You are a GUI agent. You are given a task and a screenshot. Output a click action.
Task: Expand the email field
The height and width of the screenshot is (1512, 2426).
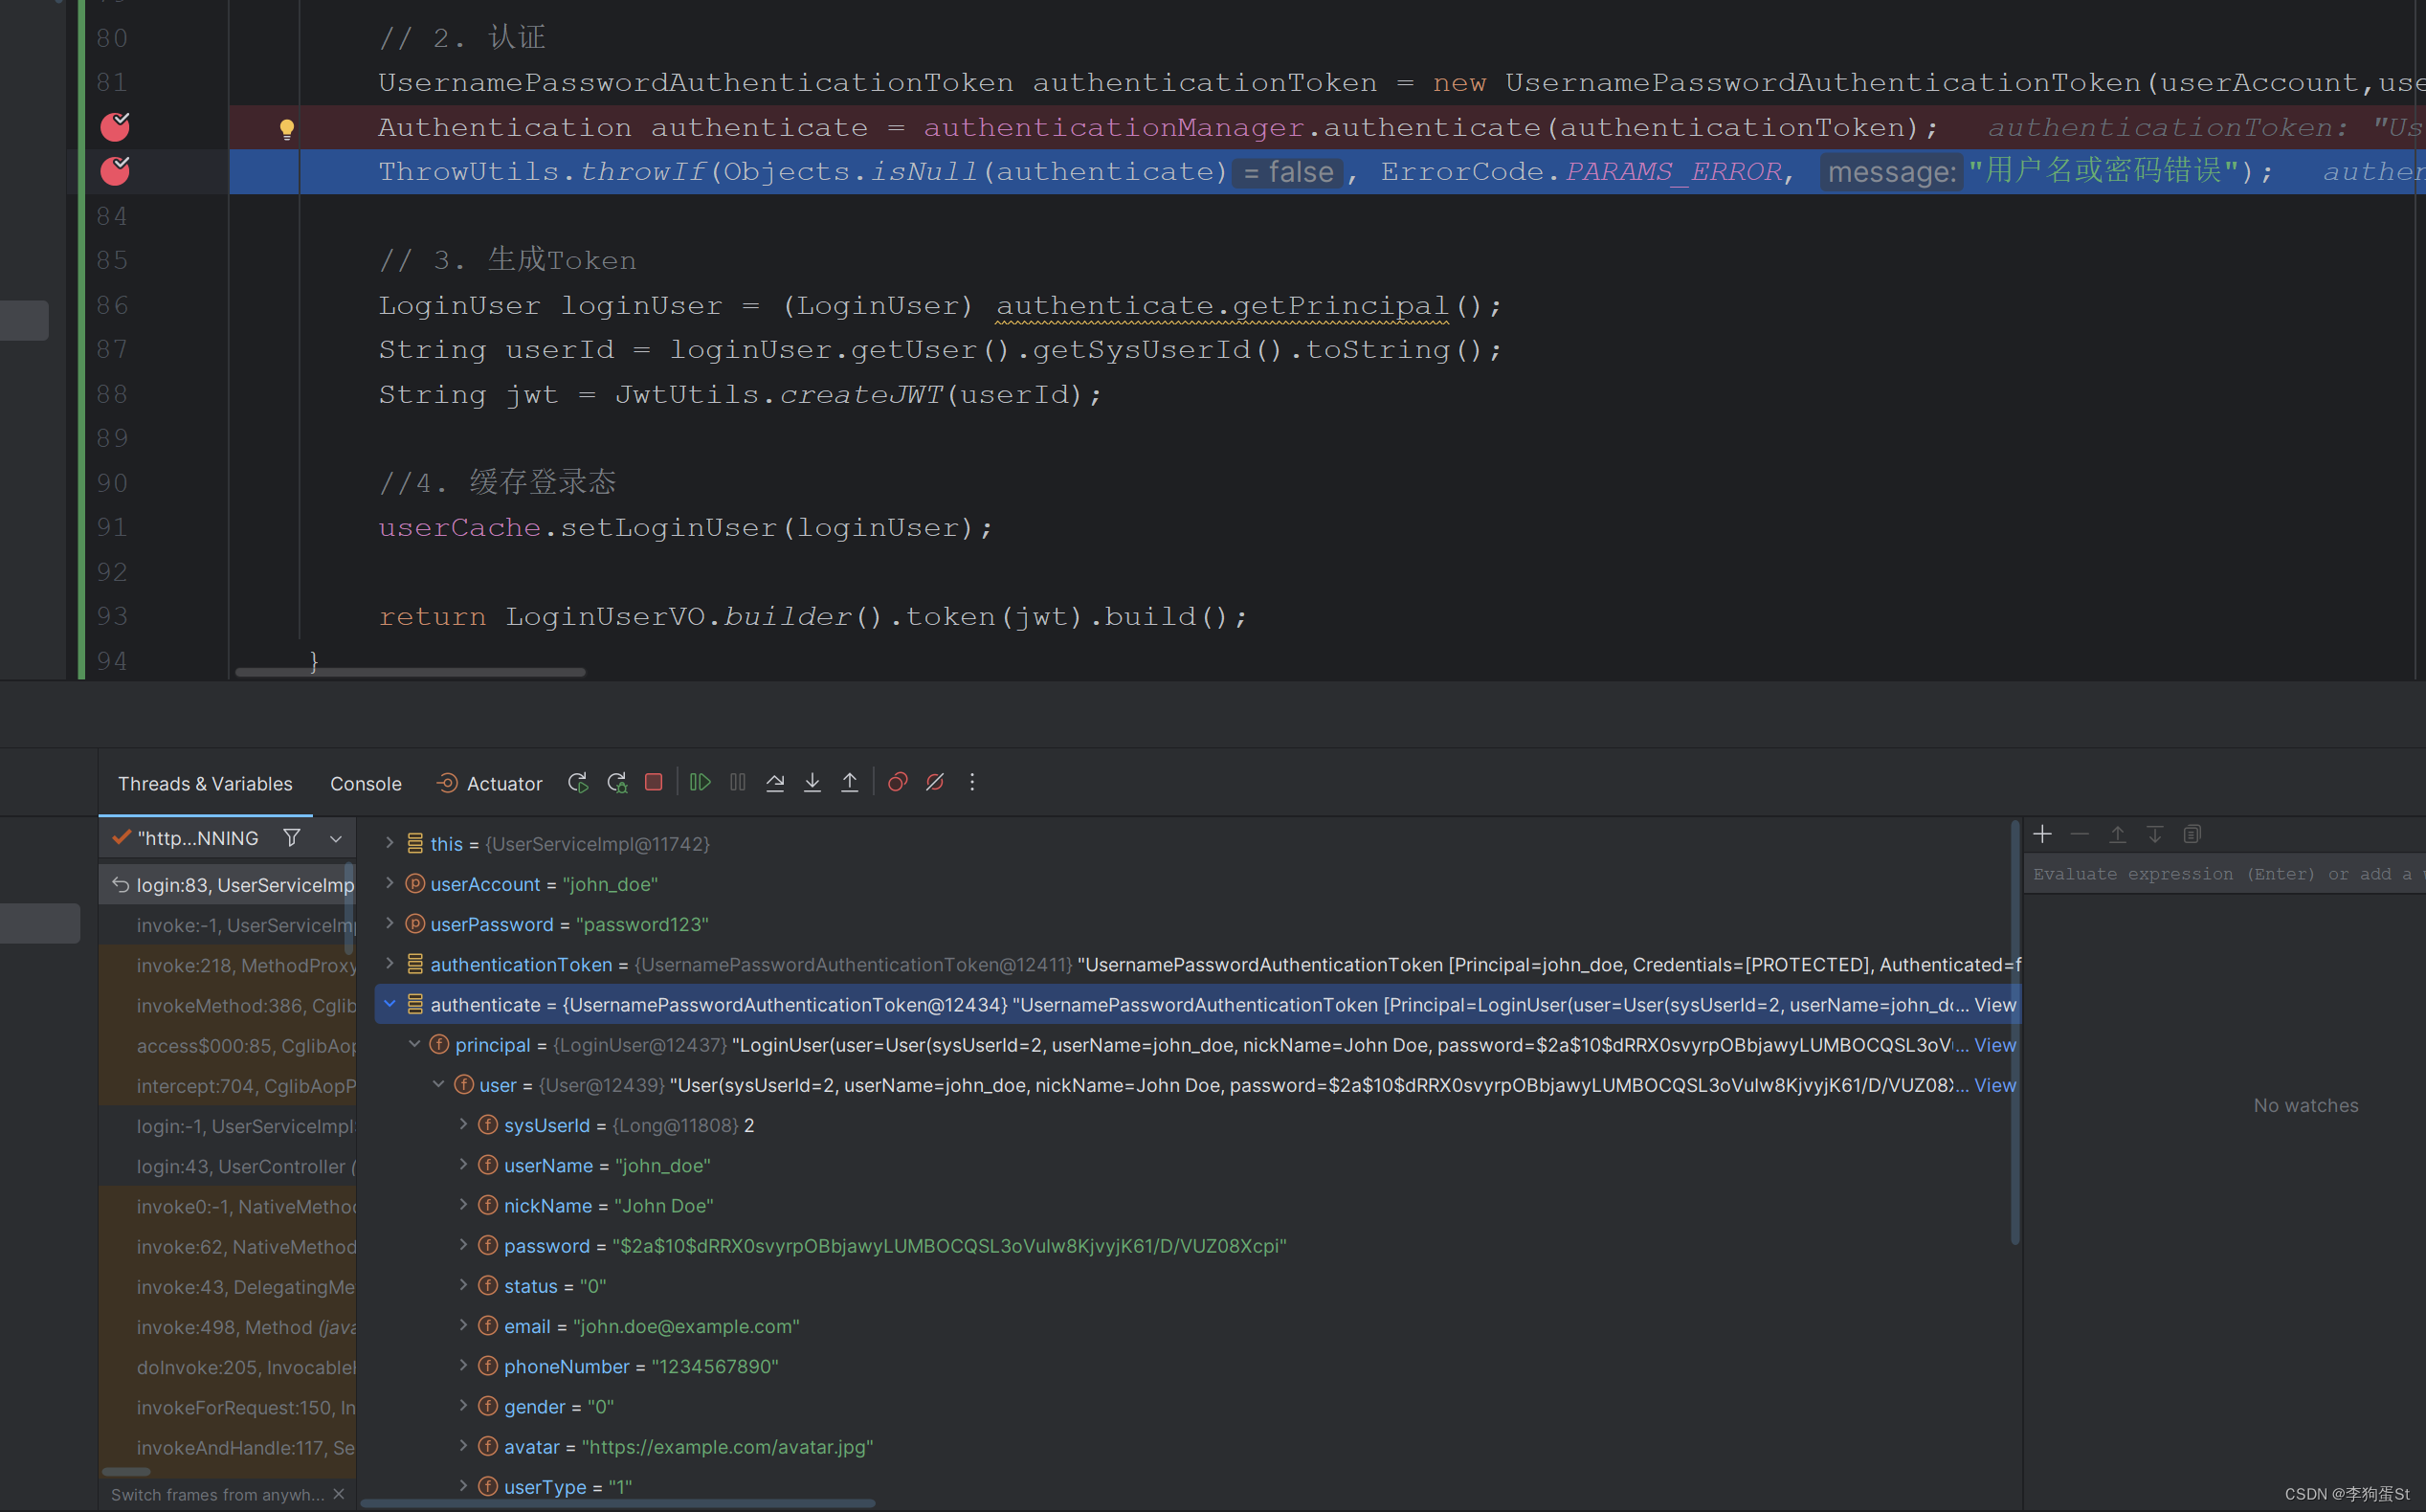463,1325
